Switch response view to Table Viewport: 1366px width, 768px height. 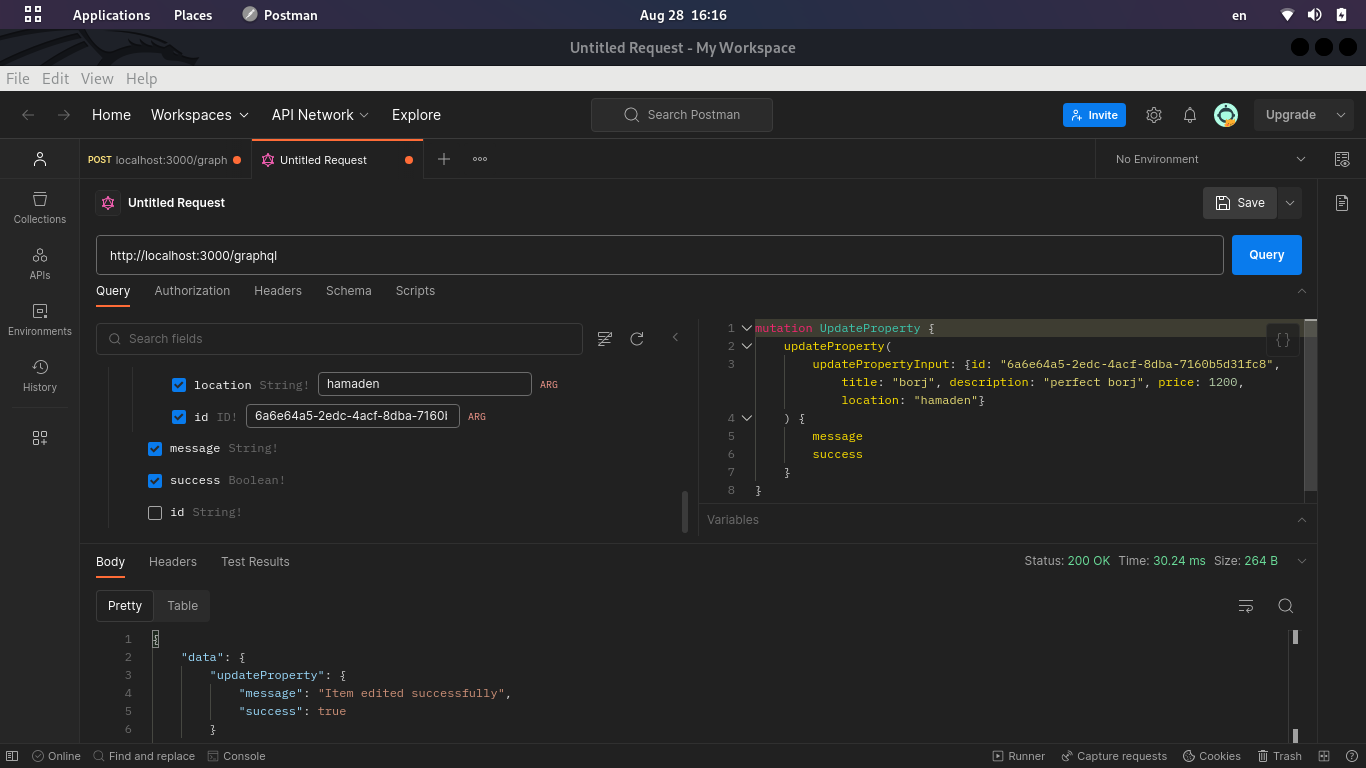point(182,606)
